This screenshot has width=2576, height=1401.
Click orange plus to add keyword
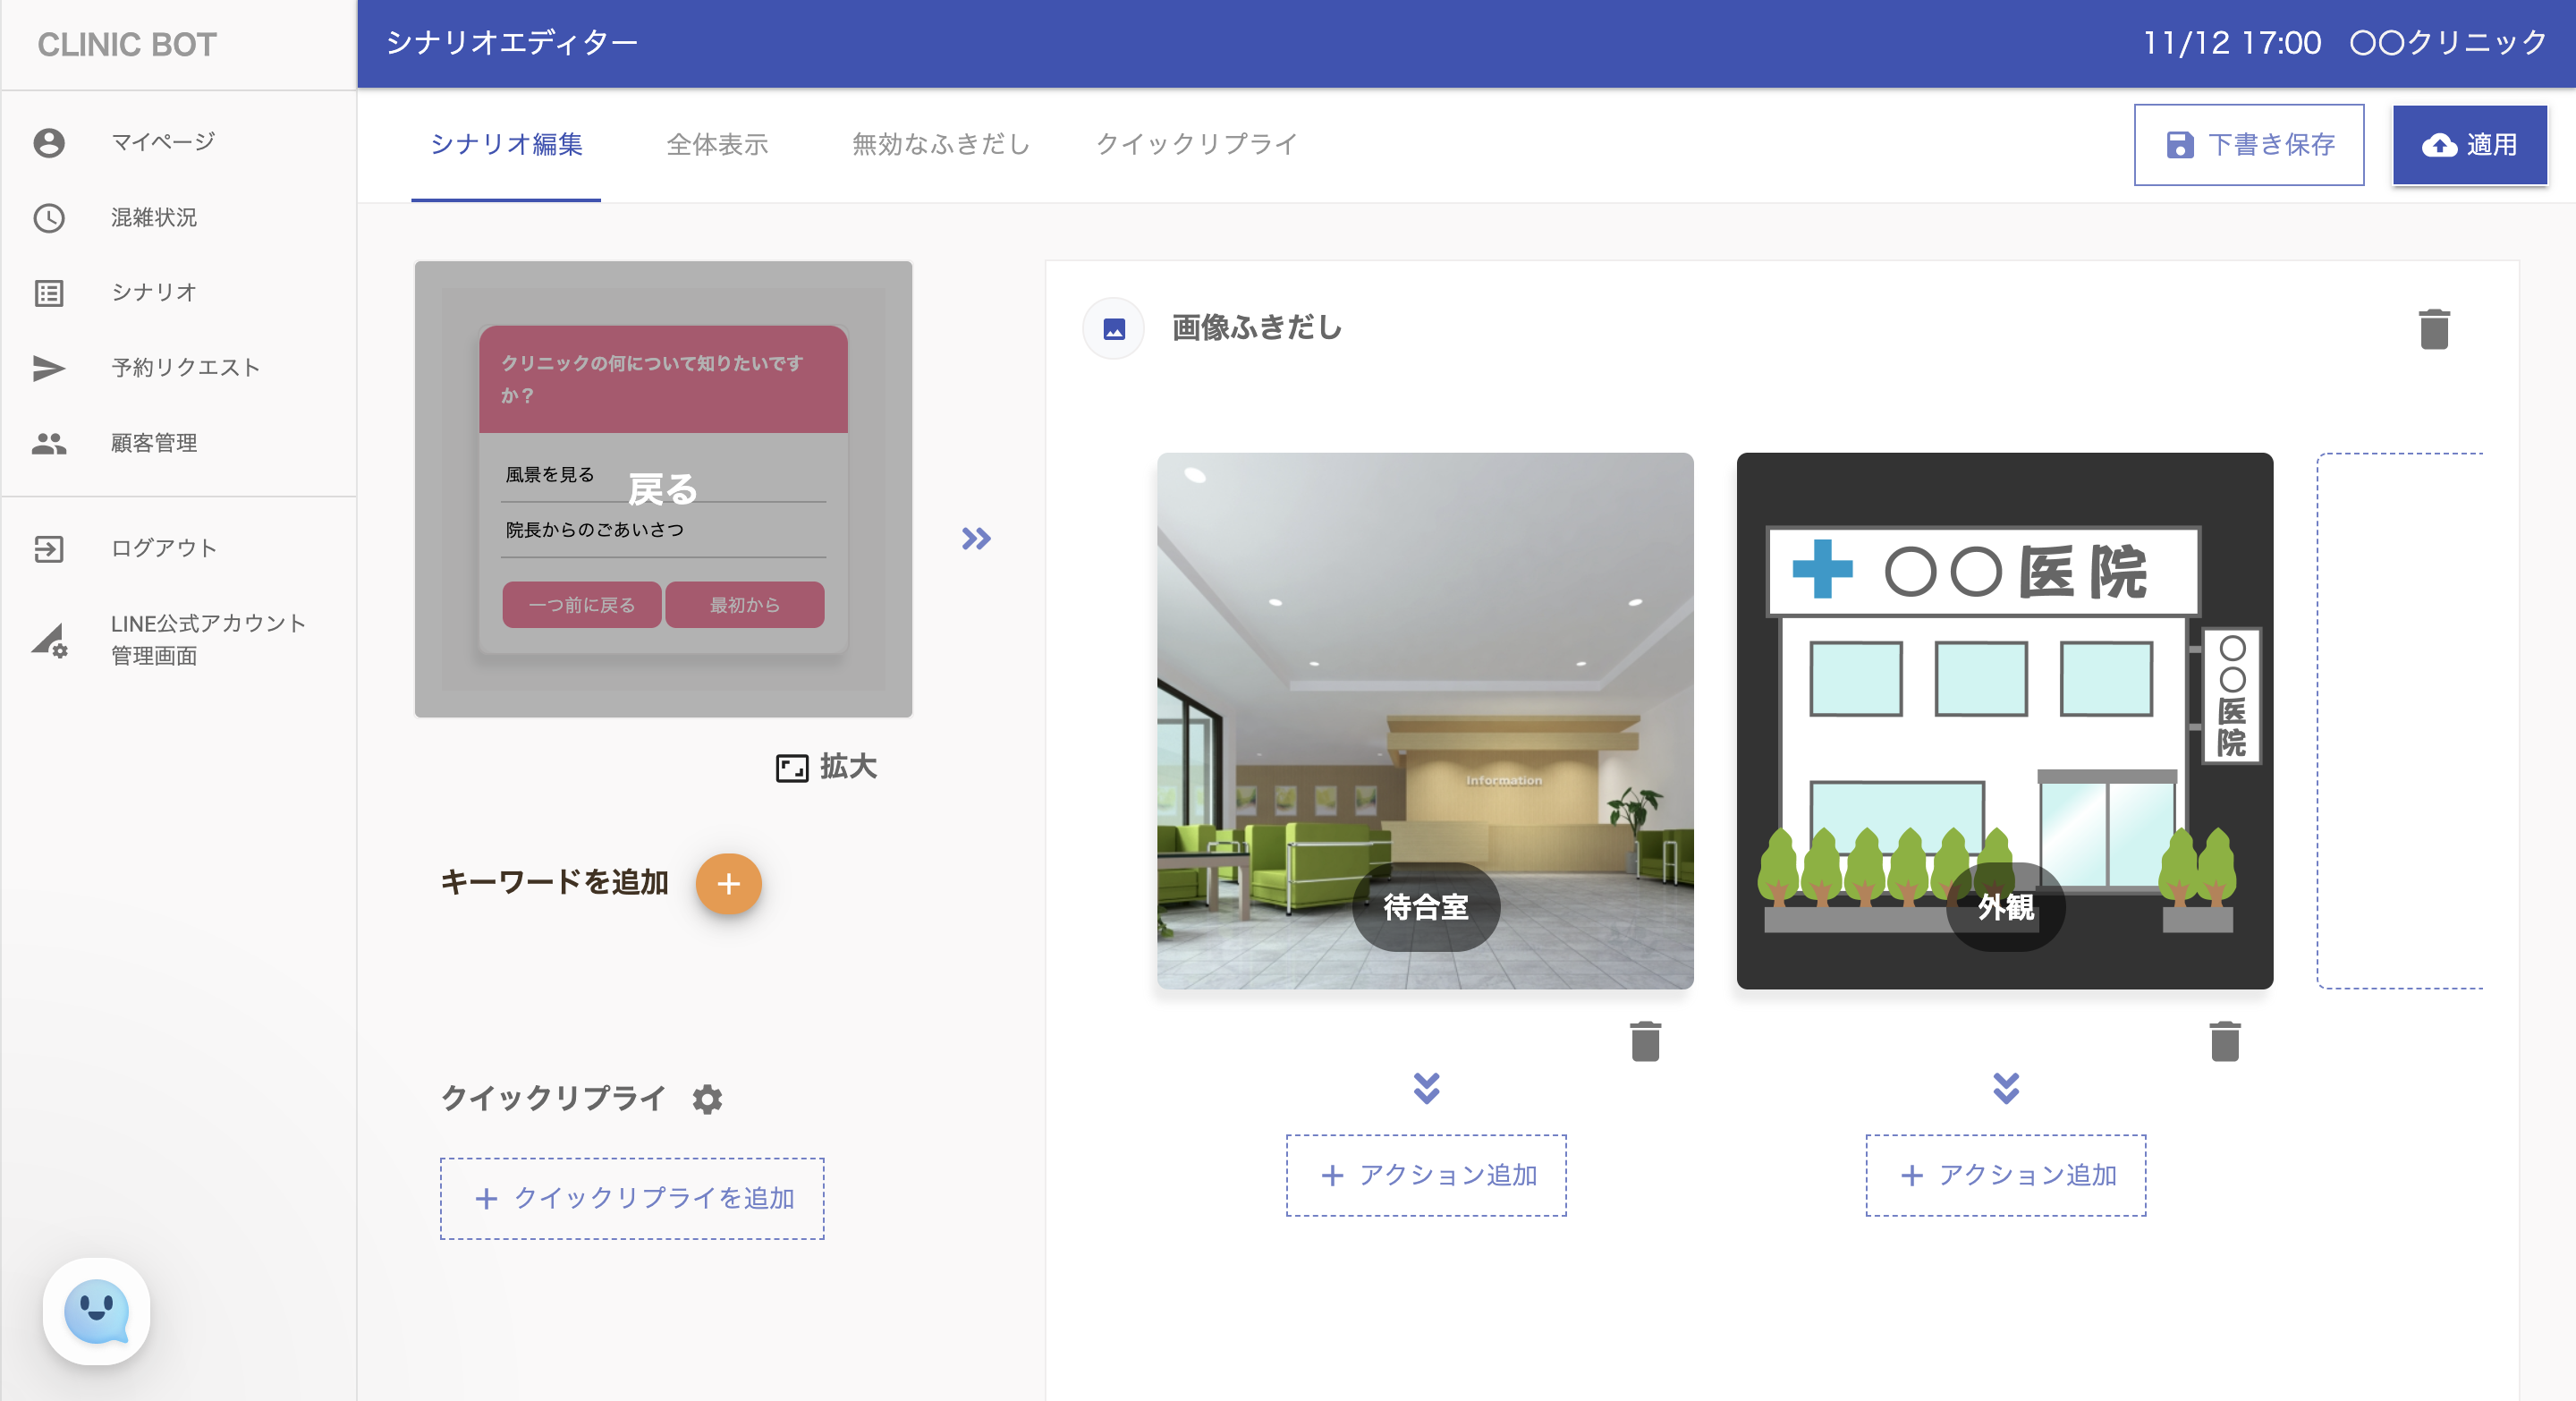[728, 884]
